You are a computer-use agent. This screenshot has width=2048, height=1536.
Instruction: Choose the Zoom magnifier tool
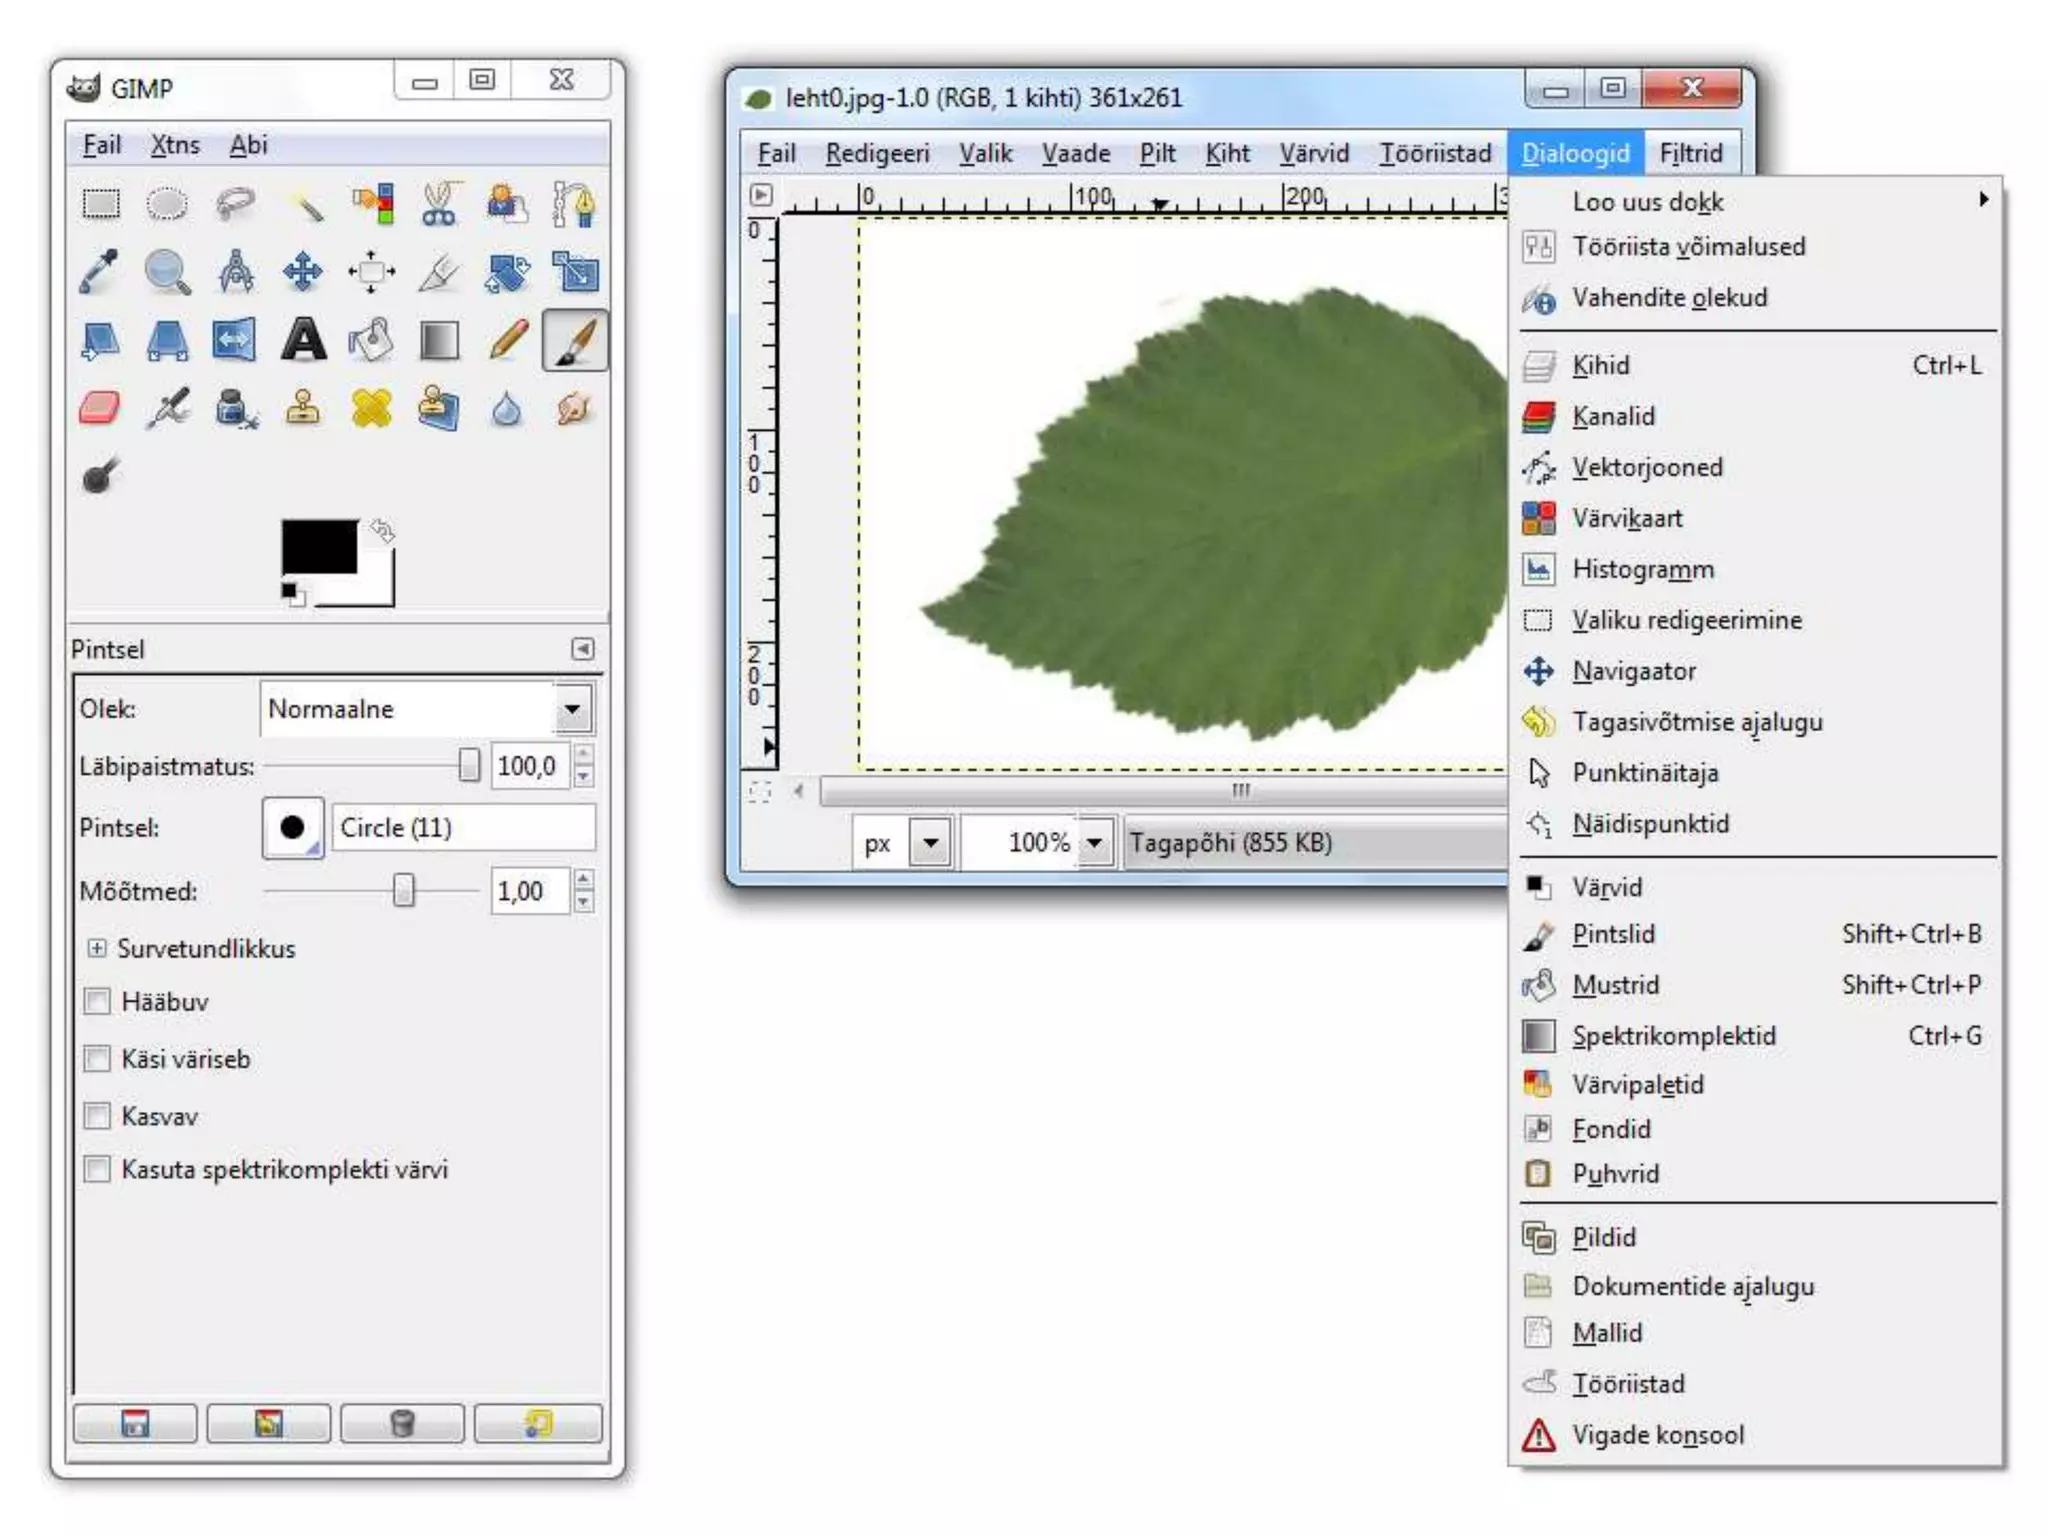pyautogui.click(x=167, y=272)
